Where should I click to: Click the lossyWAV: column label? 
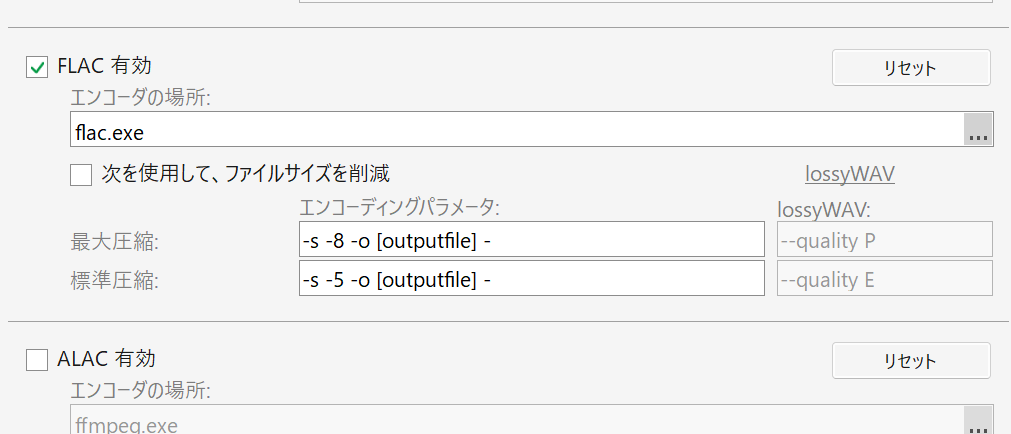(824, 209)
